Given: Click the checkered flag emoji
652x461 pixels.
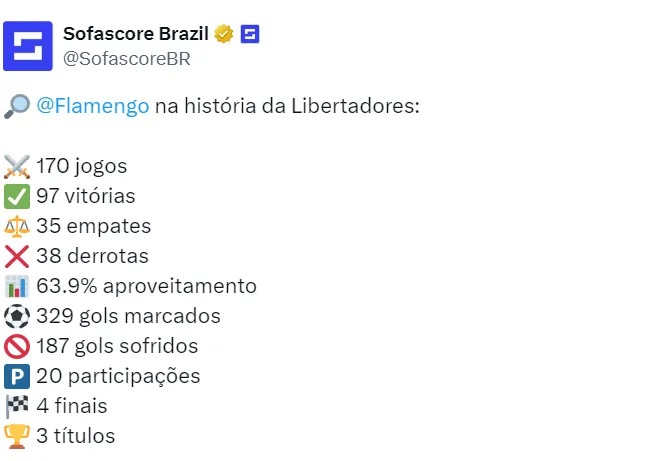Looking at the screenshot, I should [x=17, y=406].
